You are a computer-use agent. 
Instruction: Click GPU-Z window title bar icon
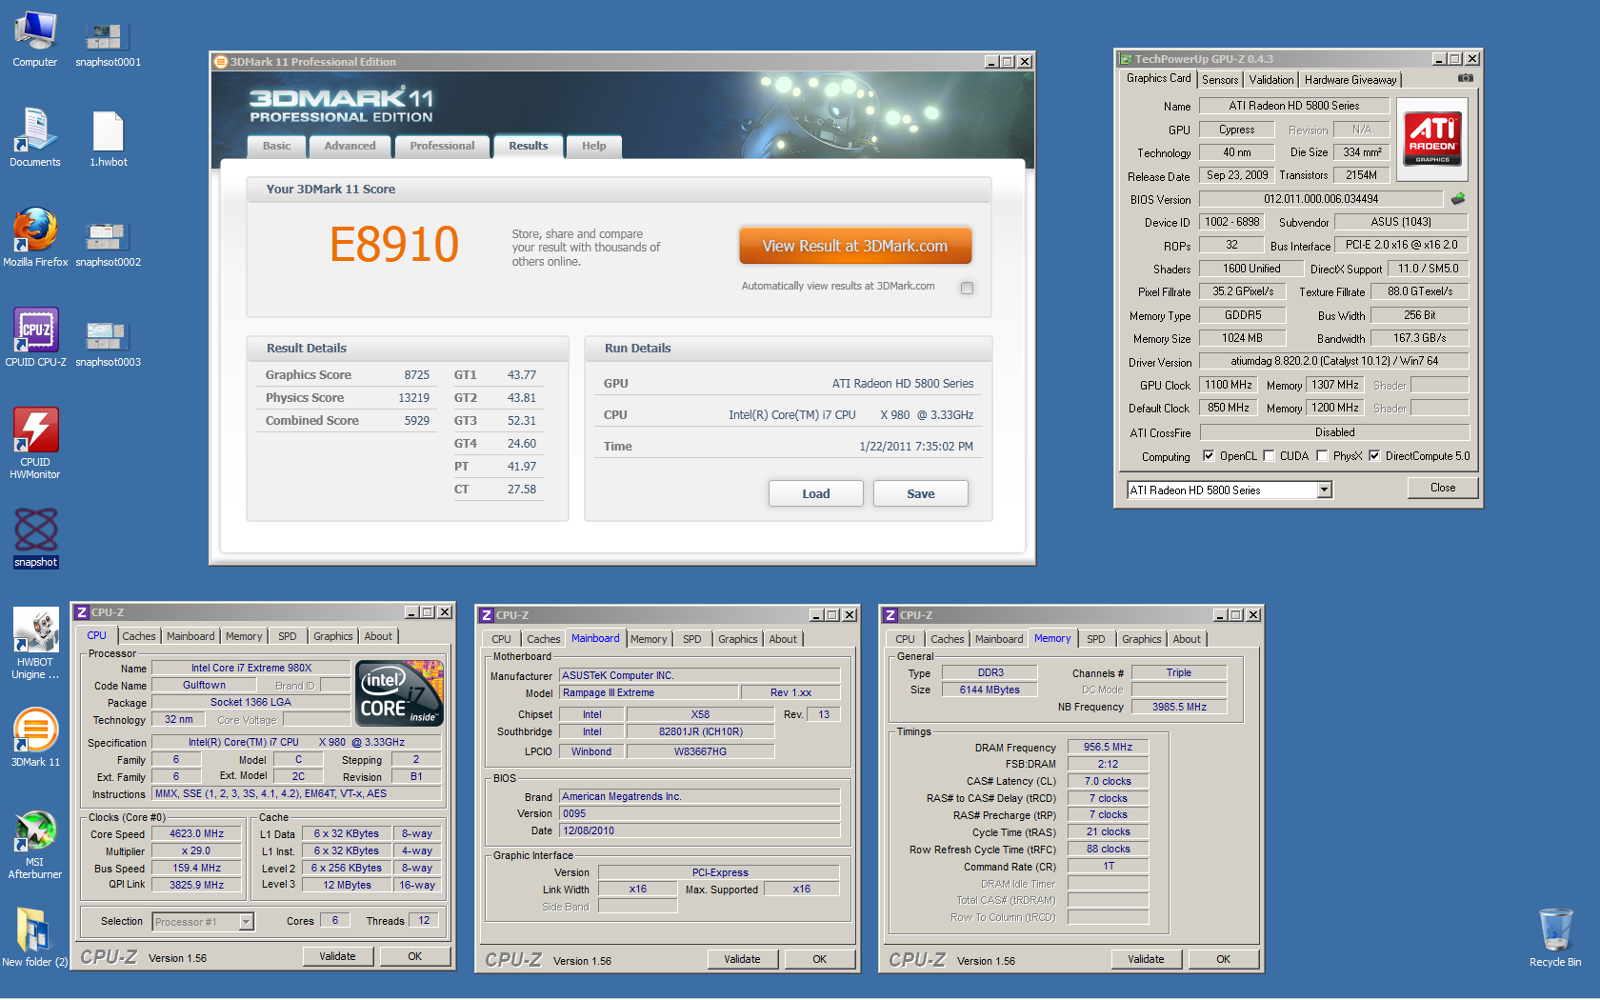point(1126,59)
